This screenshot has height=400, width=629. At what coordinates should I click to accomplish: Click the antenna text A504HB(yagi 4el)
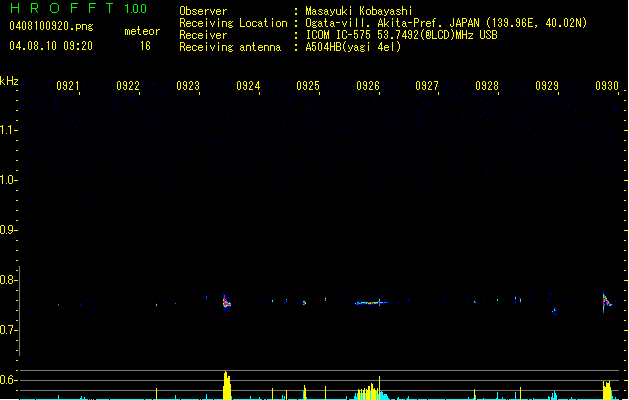click(353, 47)
